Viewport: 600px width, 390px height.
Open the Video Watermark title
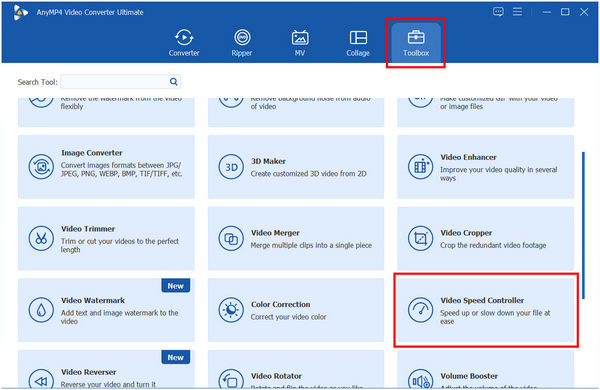(x=93, y=300)
